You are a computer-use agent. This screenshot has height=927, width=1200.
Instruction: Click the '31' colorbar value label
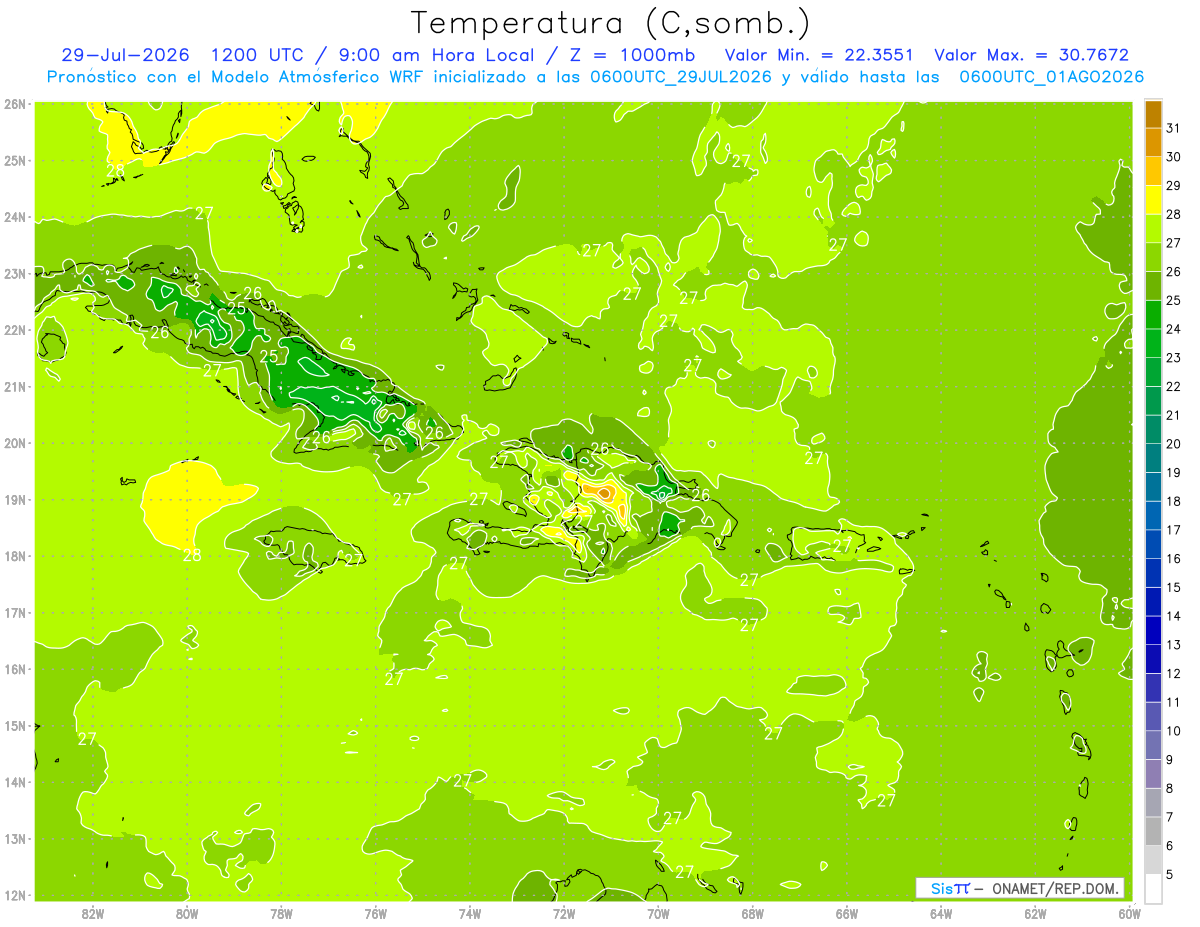point(1173,128)
